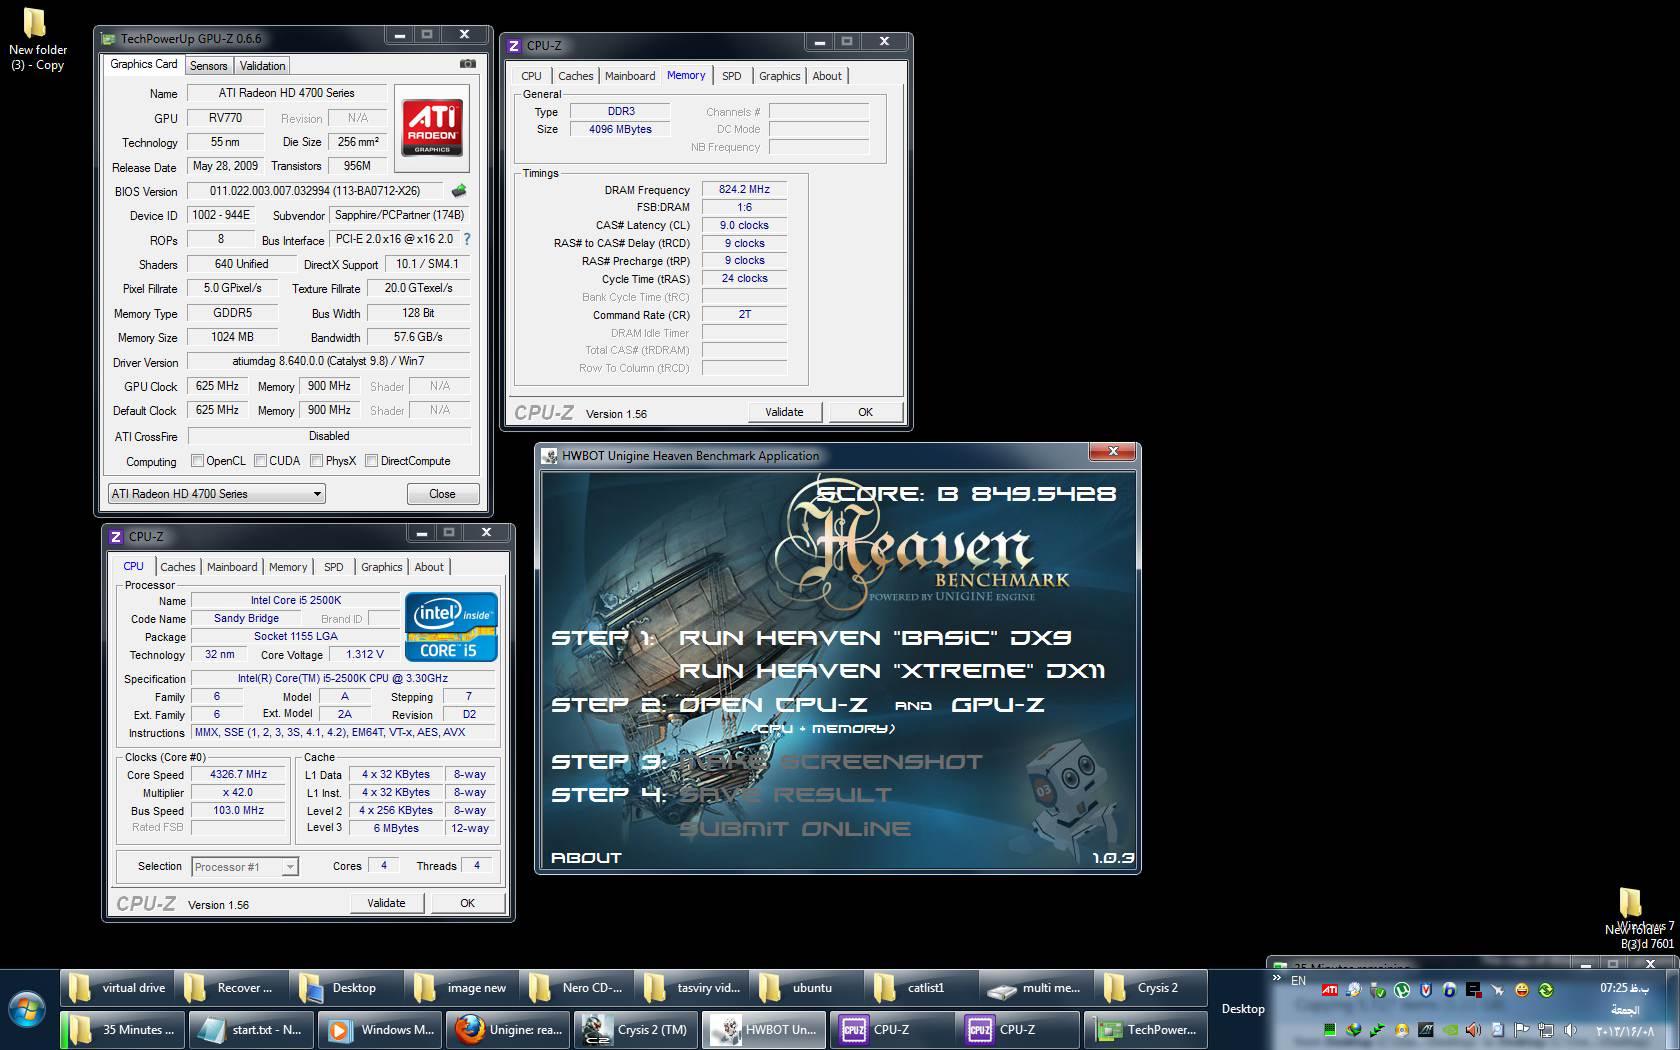Open the ATI Radeon HD 4700 Series dropdown
The width and height of the screenshot is (1680, 1050).
click(x=217, y=494)
